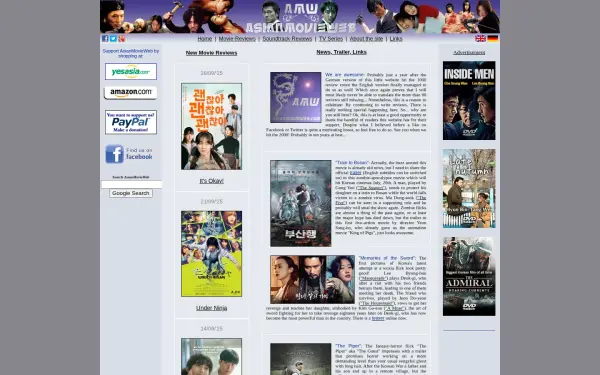Viewport: 600px width, 375px height.
Task: Go to Home in navigation bar
Action: (x=205, y=39)
